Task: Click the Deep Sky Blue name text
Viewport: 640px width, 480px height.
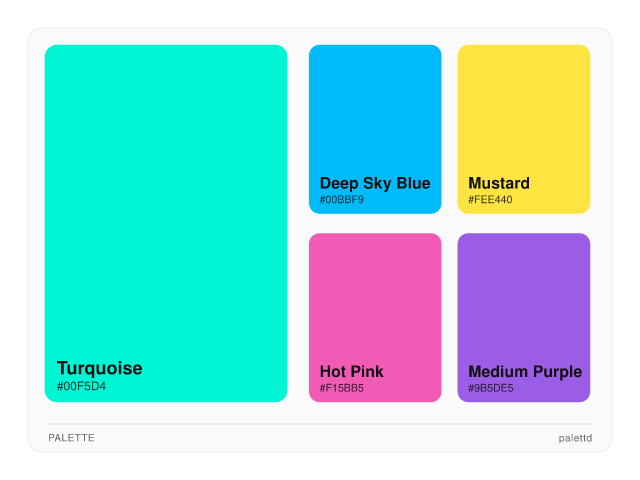Action: 375,183
